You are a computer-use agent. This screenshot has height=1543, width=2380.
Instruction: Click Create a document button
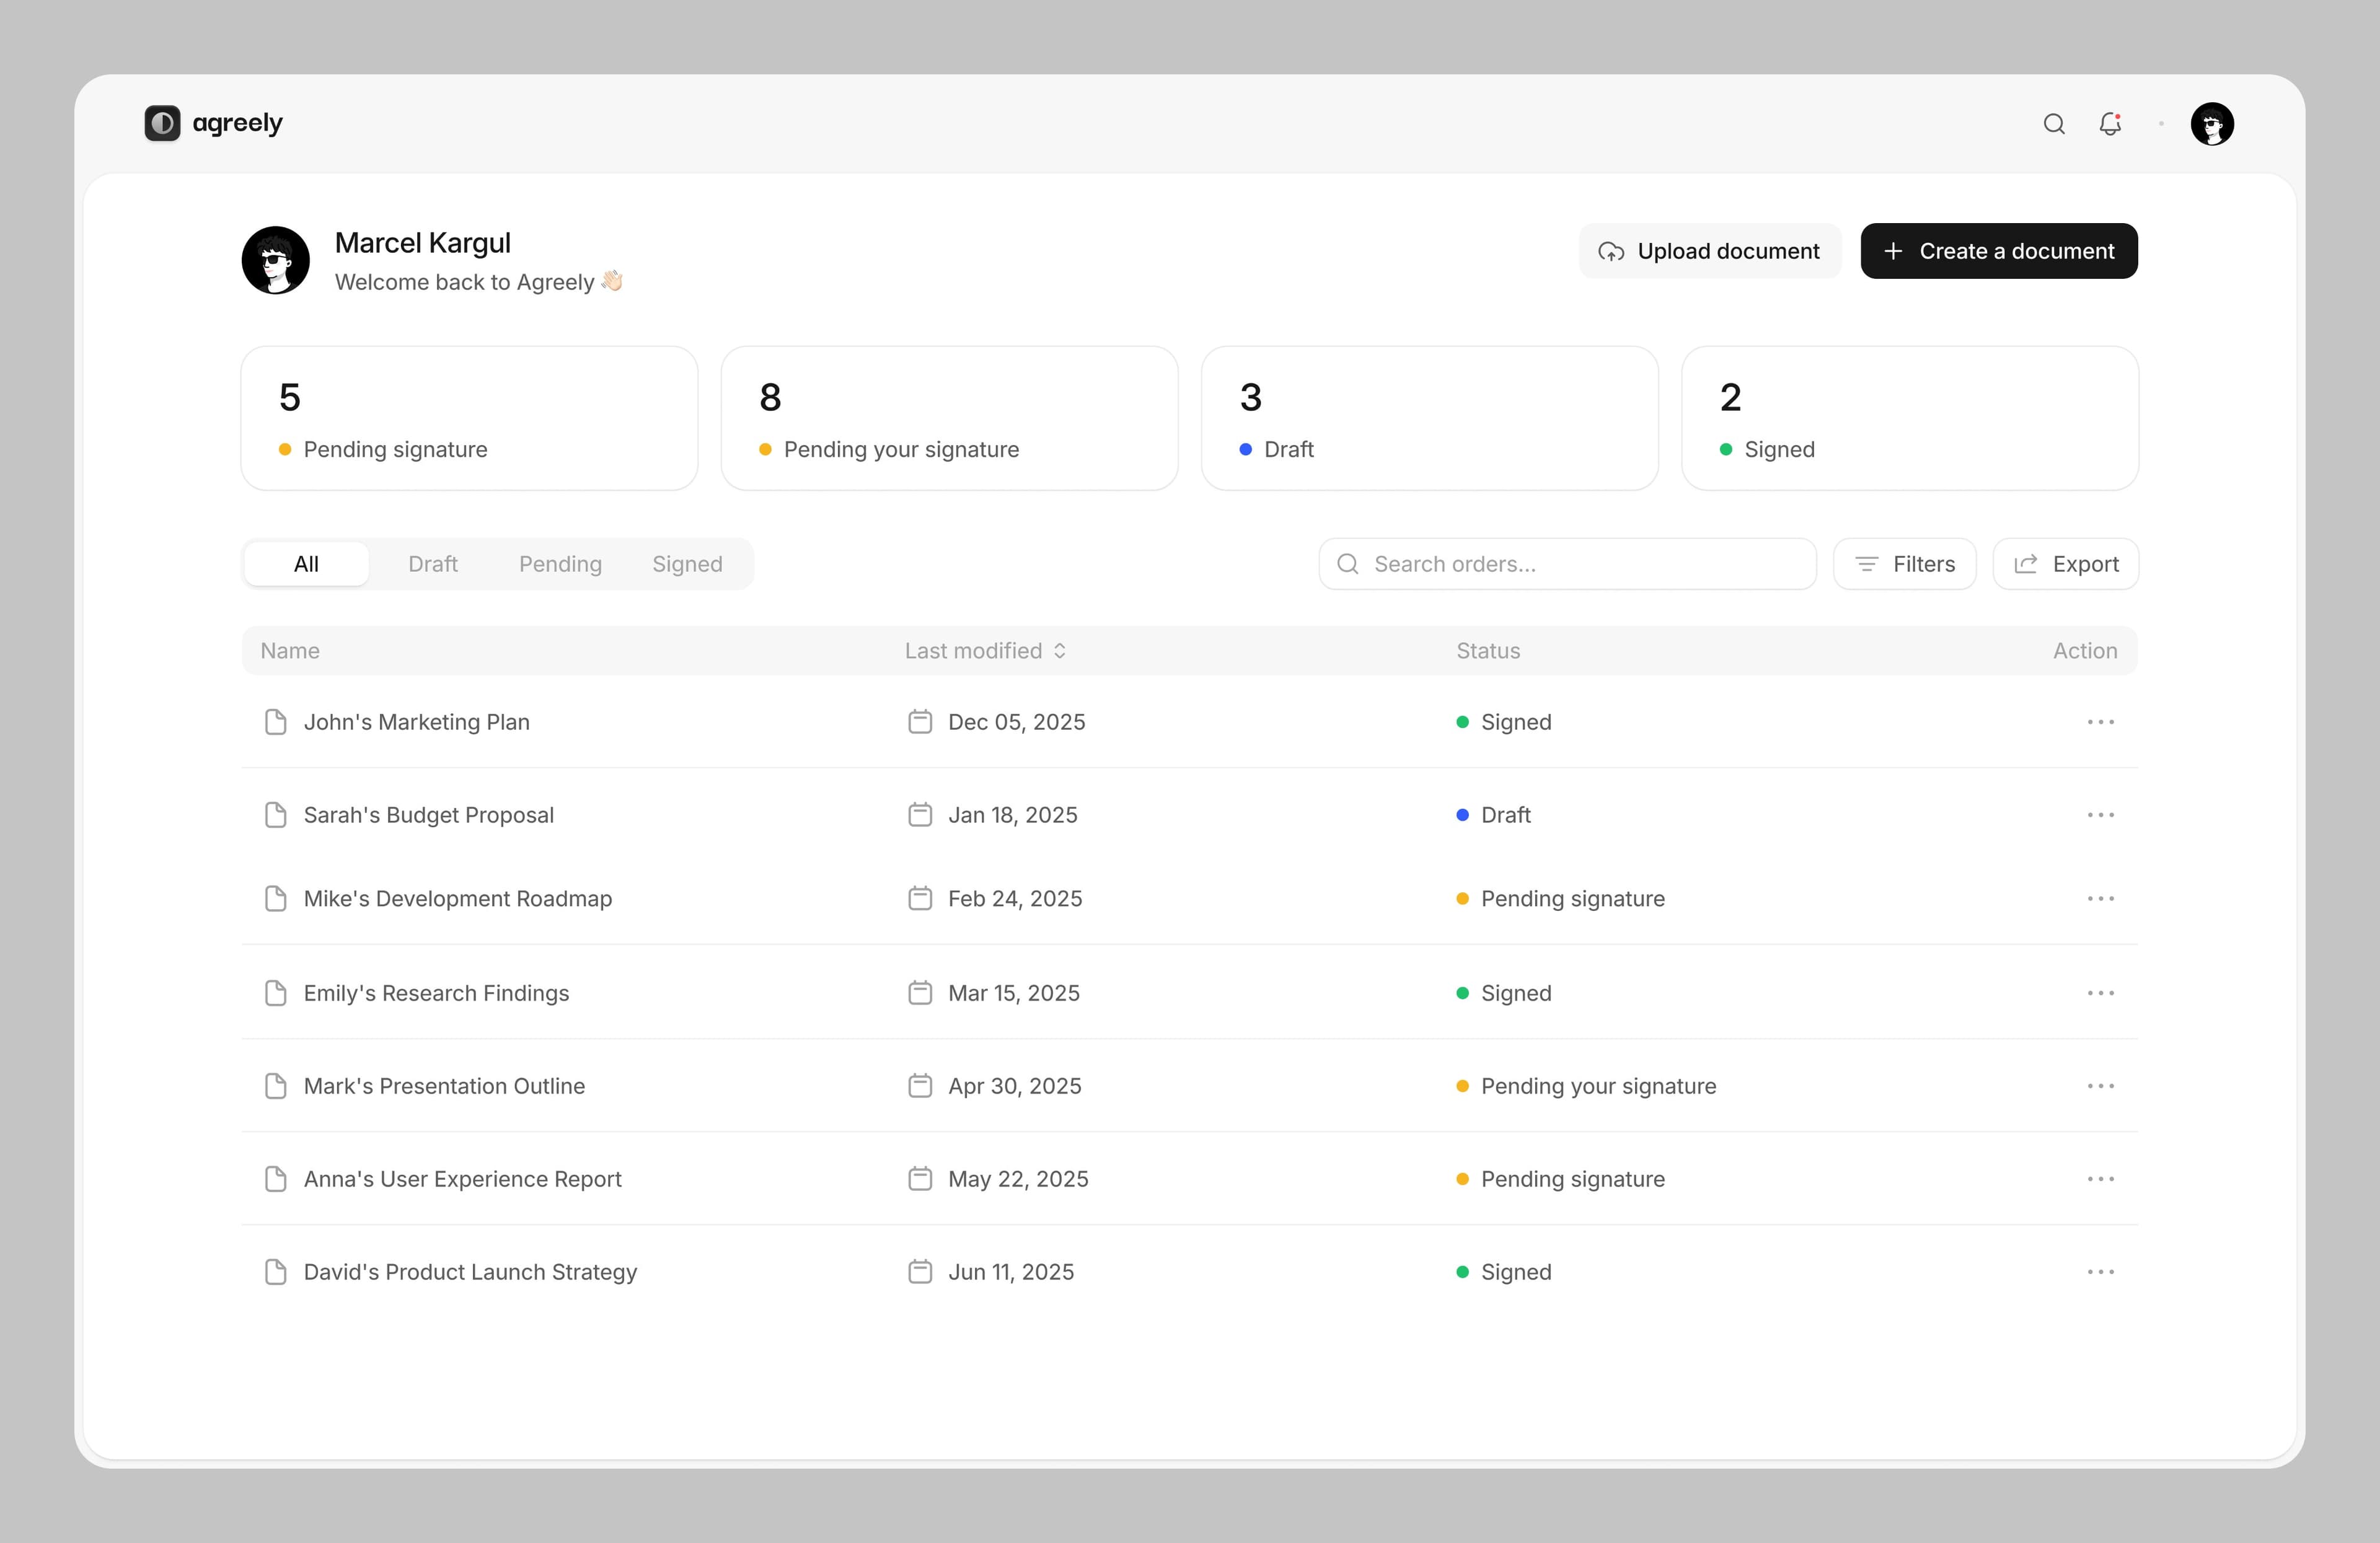point(1999,251)
